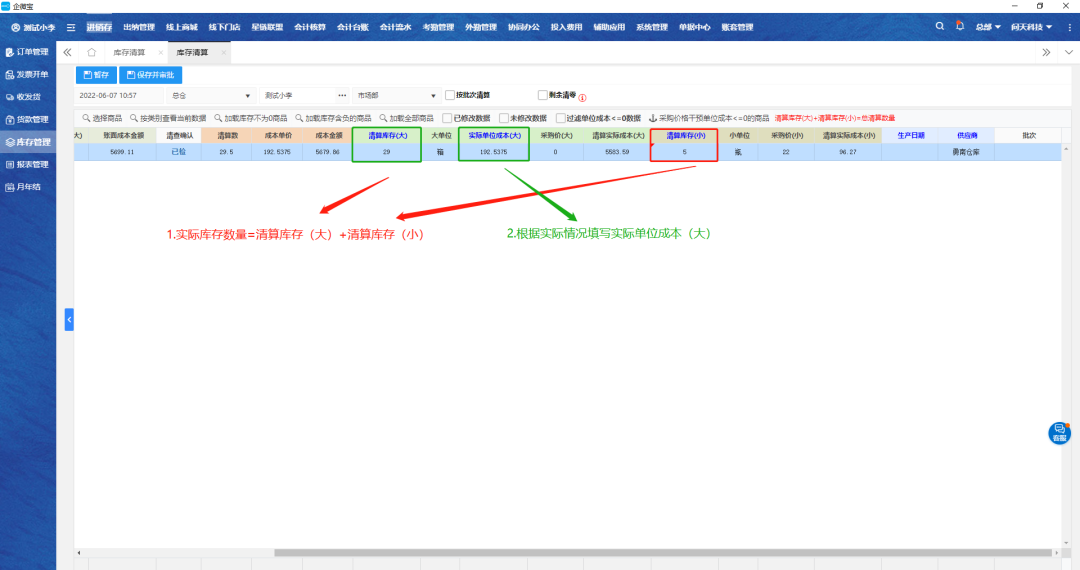
Task: Go to home tab icon
Action: [92, 51]
